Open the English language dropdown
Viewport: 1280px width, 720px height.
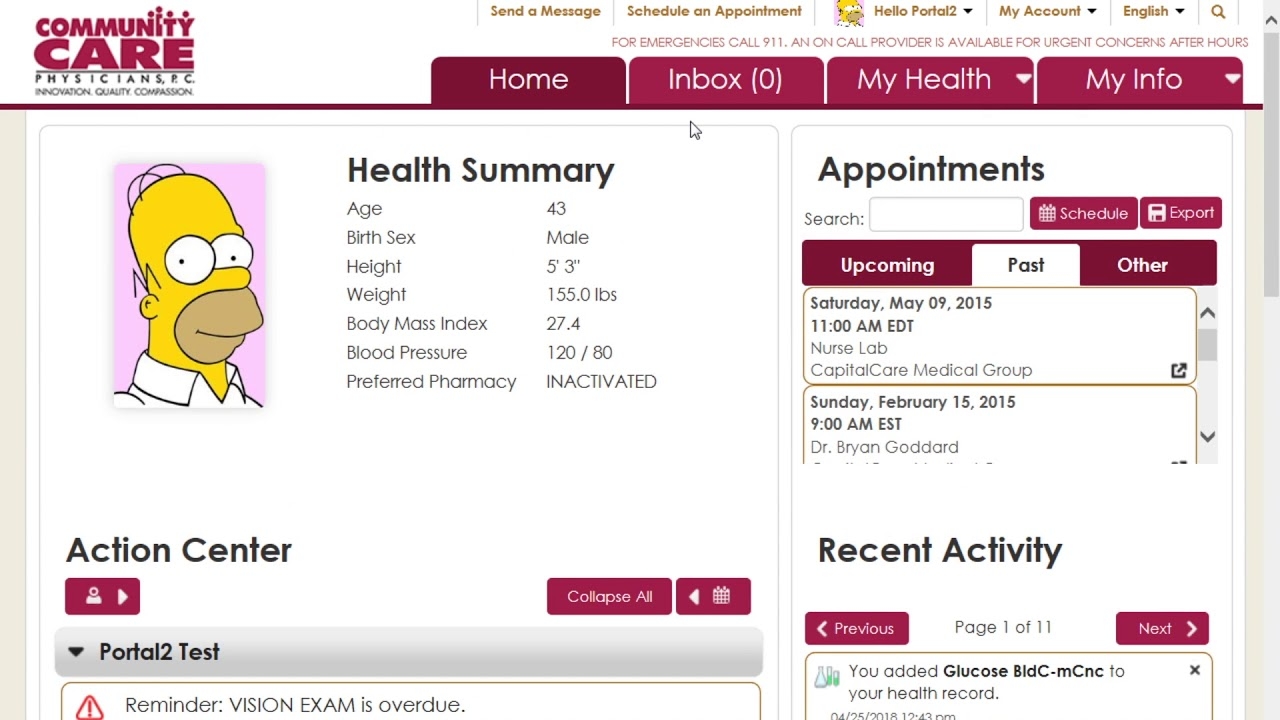1154,11
